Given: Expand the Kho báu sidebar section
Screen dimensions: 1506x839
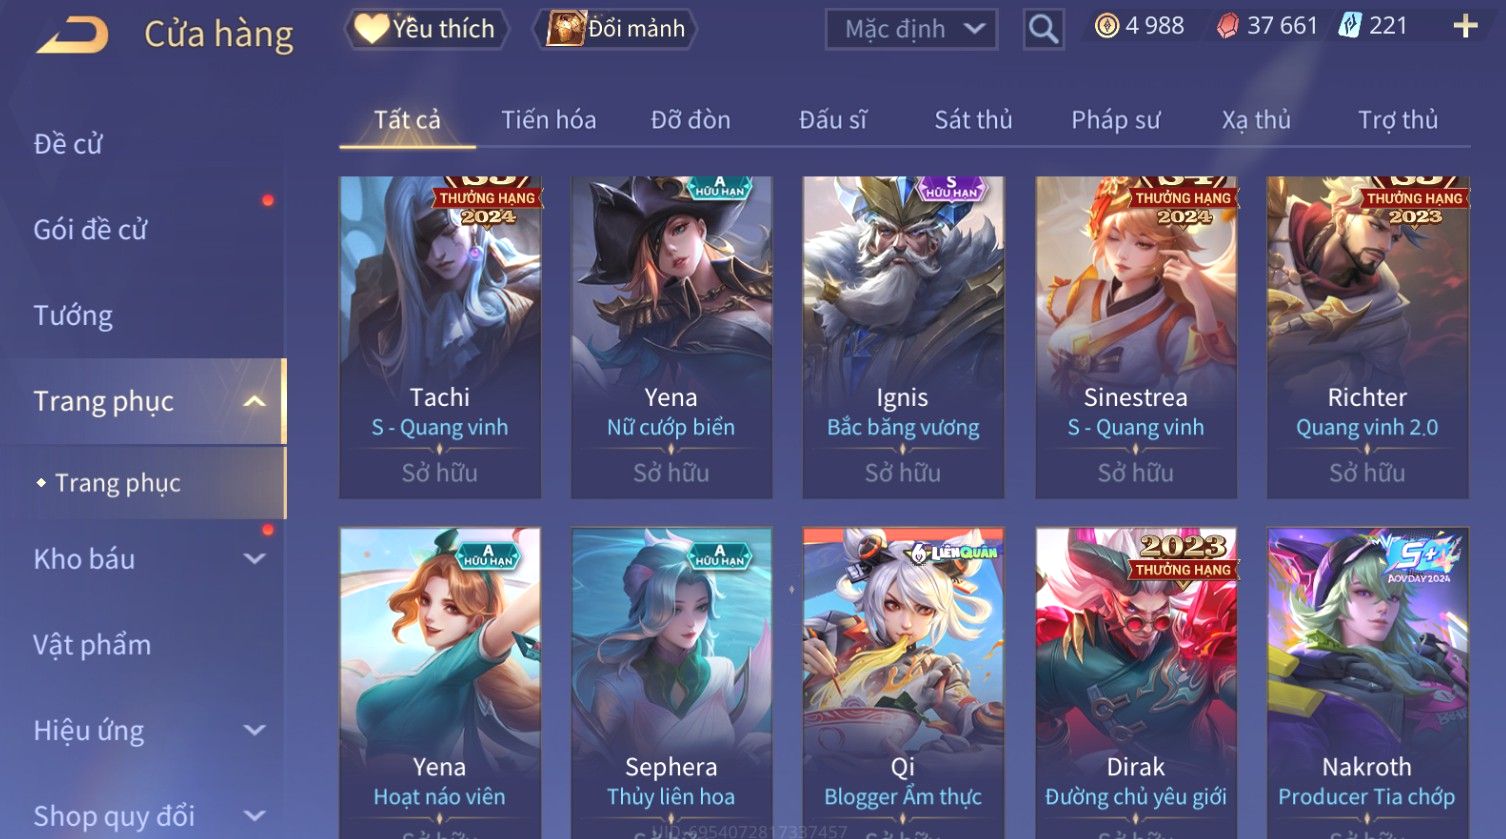Looking at the screenshot, I should click(255, 559).
